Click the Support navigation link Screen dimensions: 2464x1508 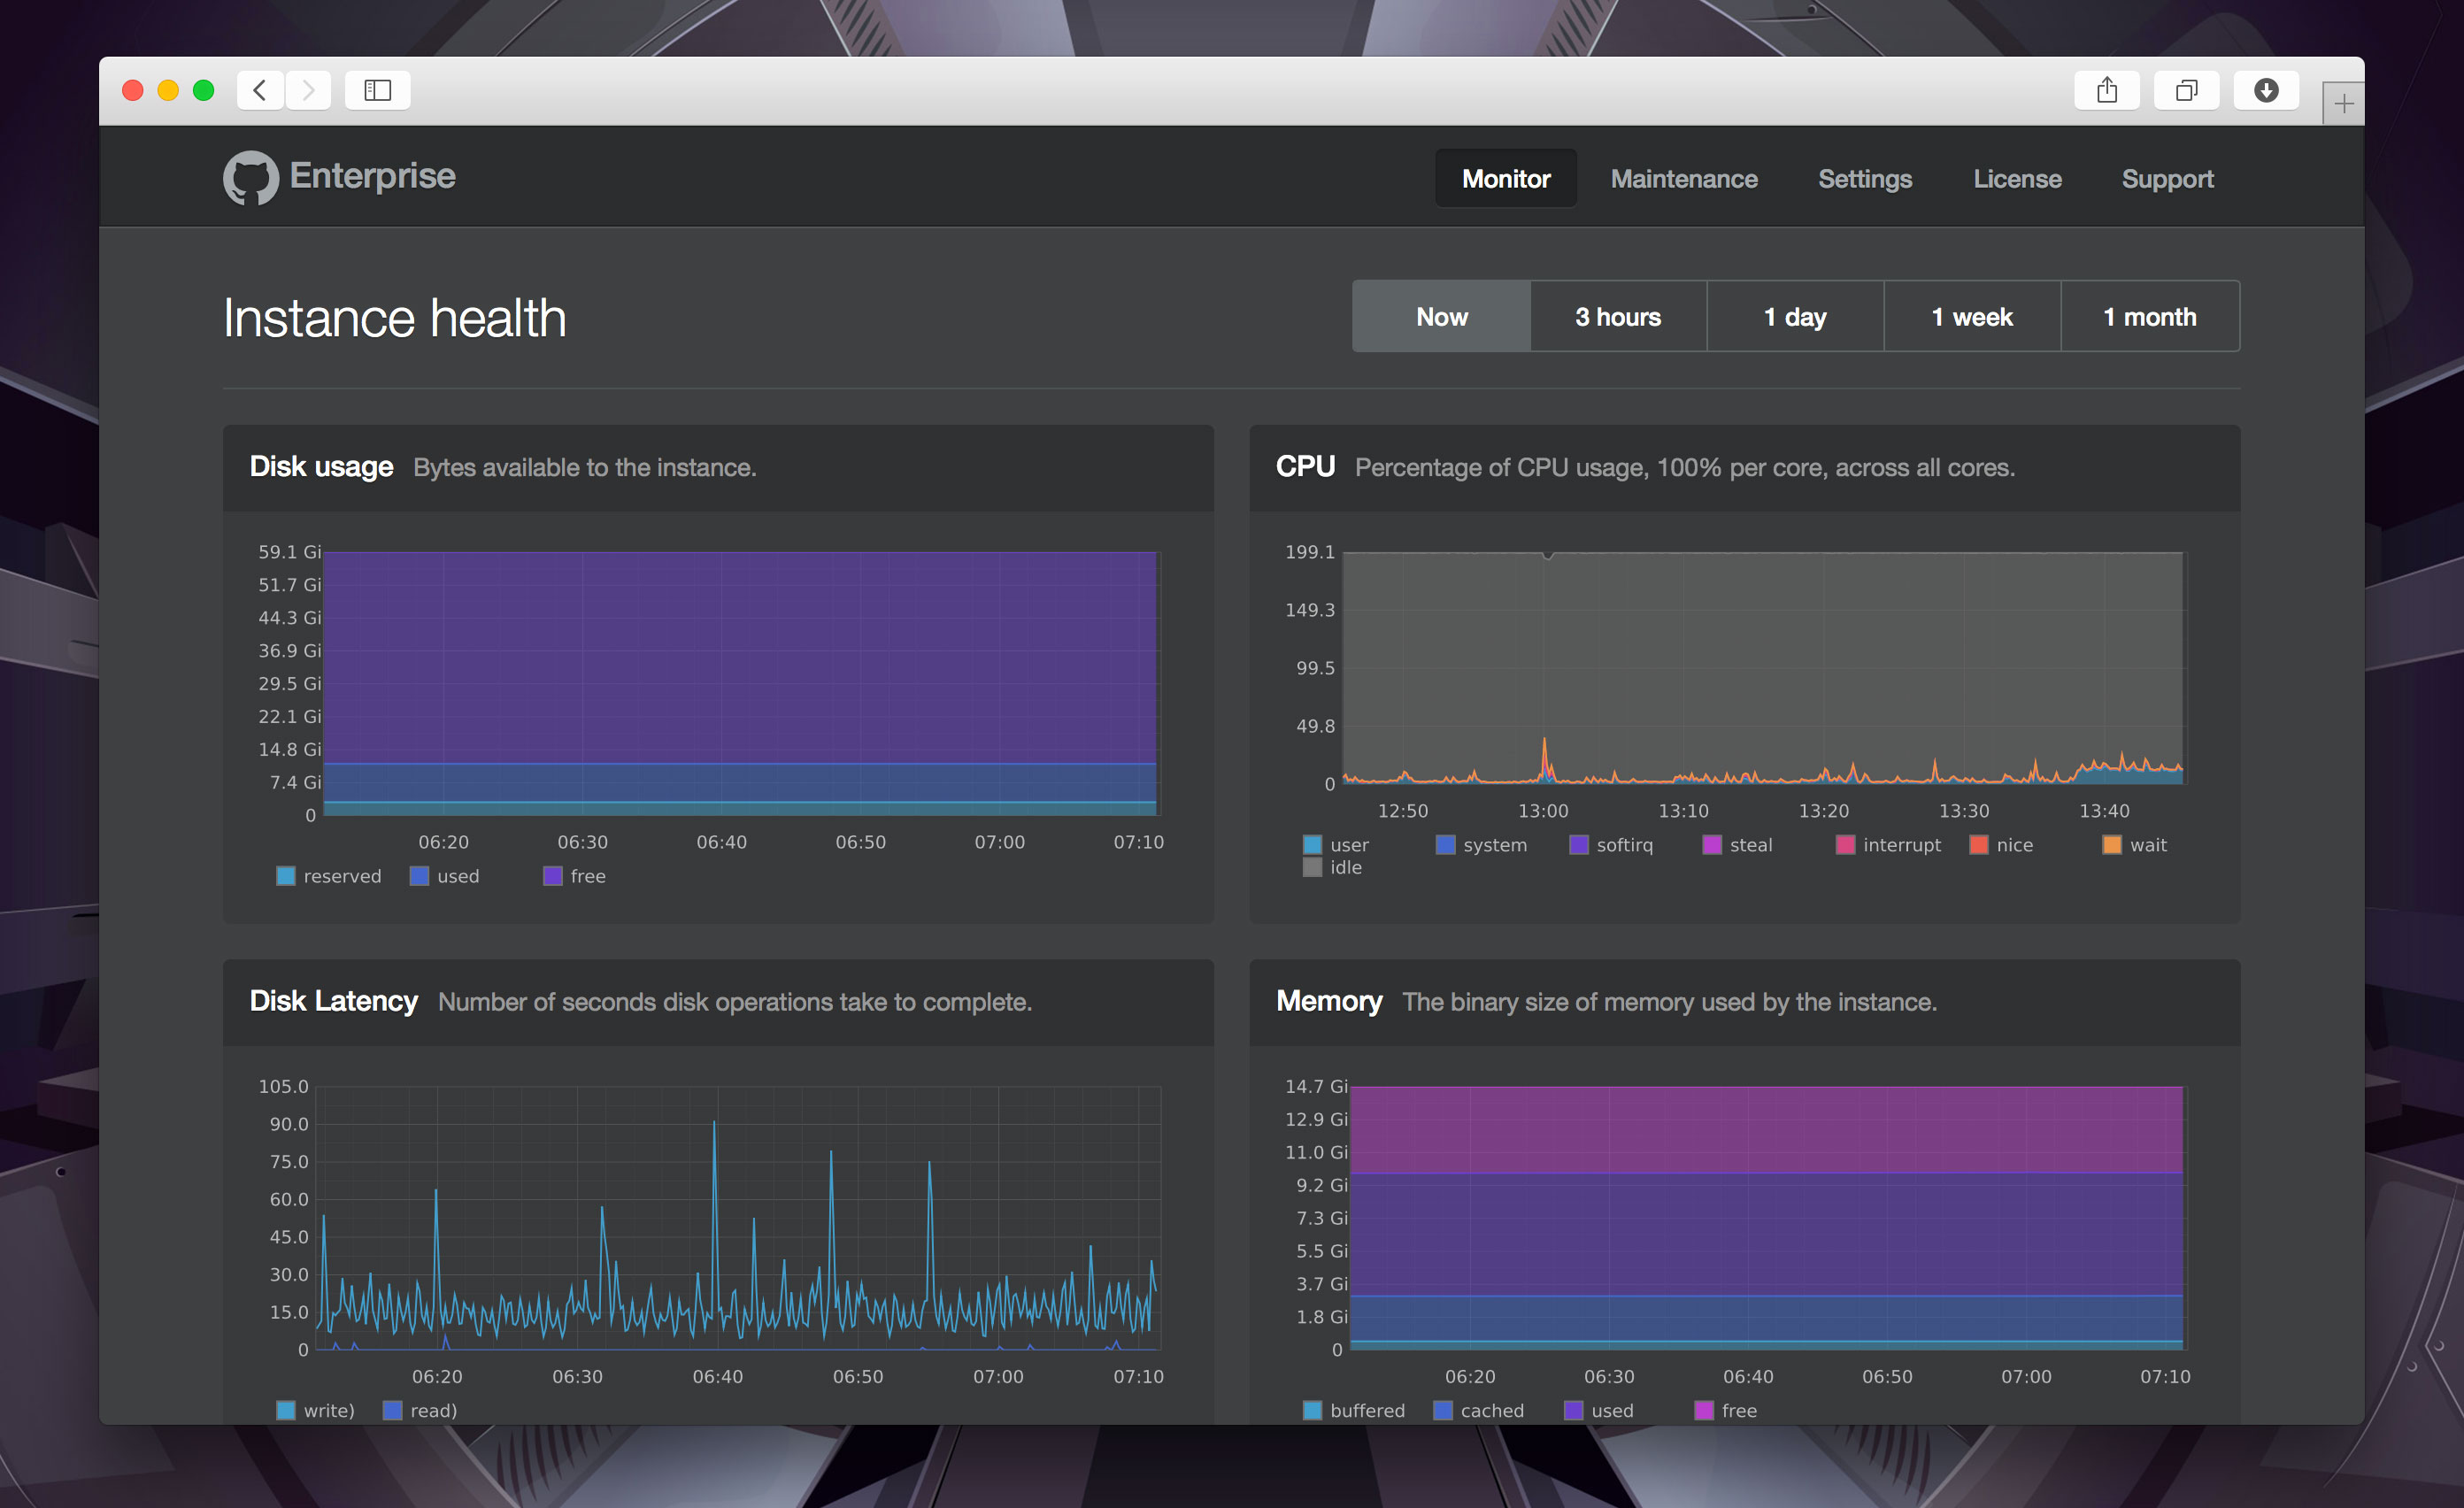[2168, 178]
